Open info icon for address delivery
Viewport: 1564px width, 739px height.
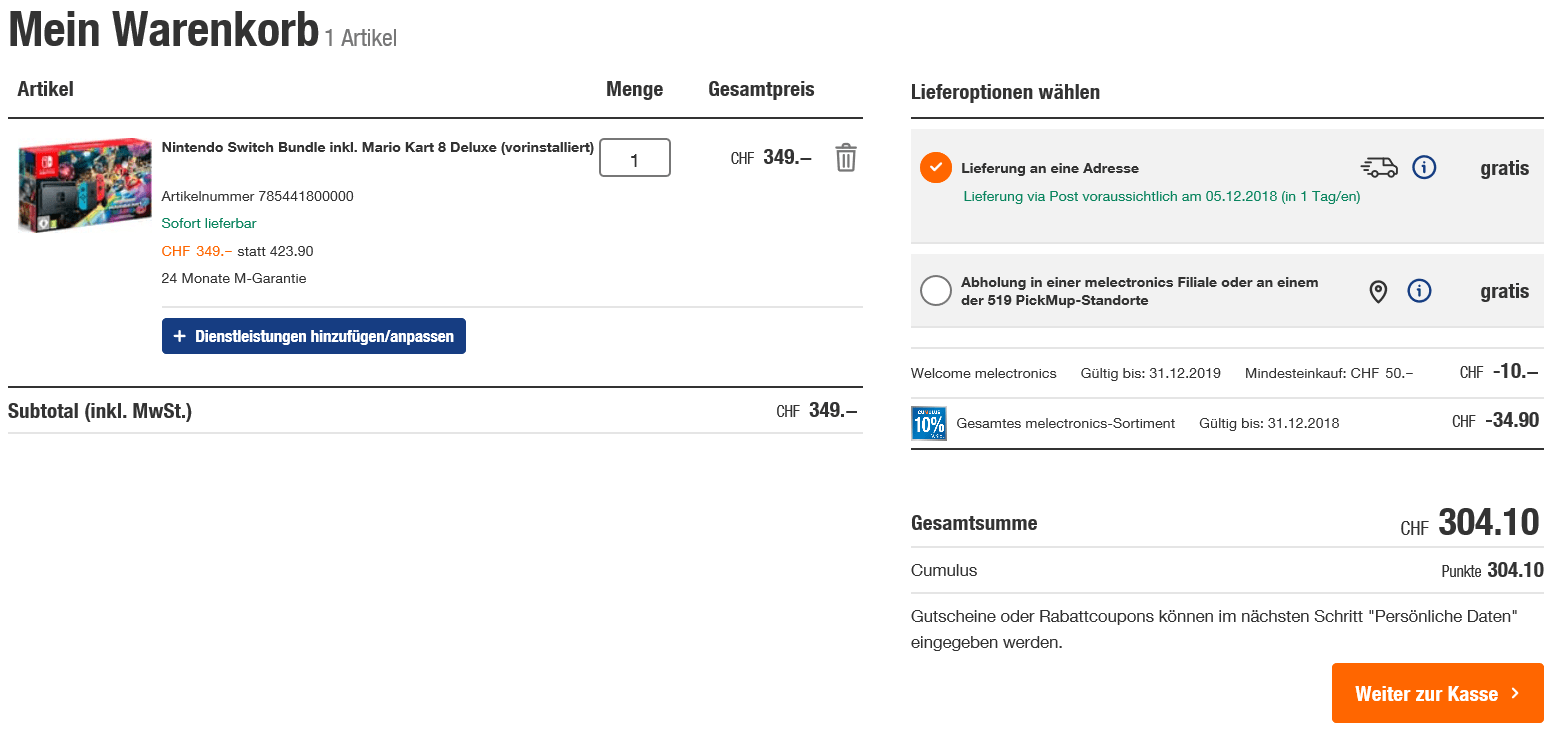click(1424, 167)
